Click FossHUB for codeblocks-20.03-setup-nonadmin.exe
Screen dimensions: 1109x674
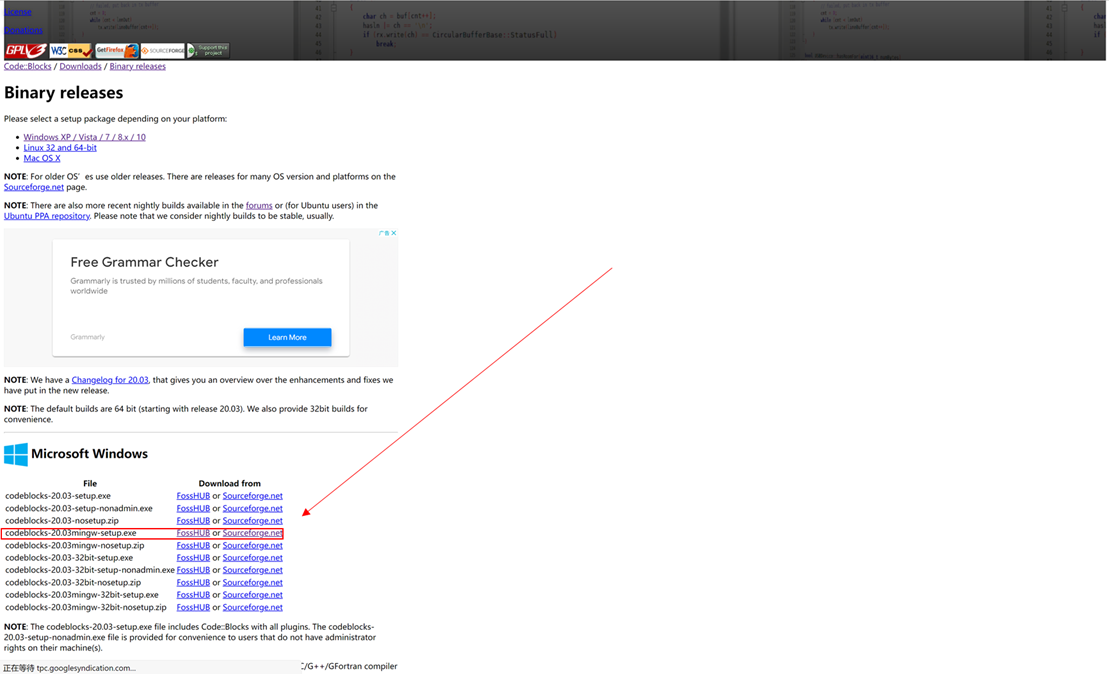(x=193, y=509)
